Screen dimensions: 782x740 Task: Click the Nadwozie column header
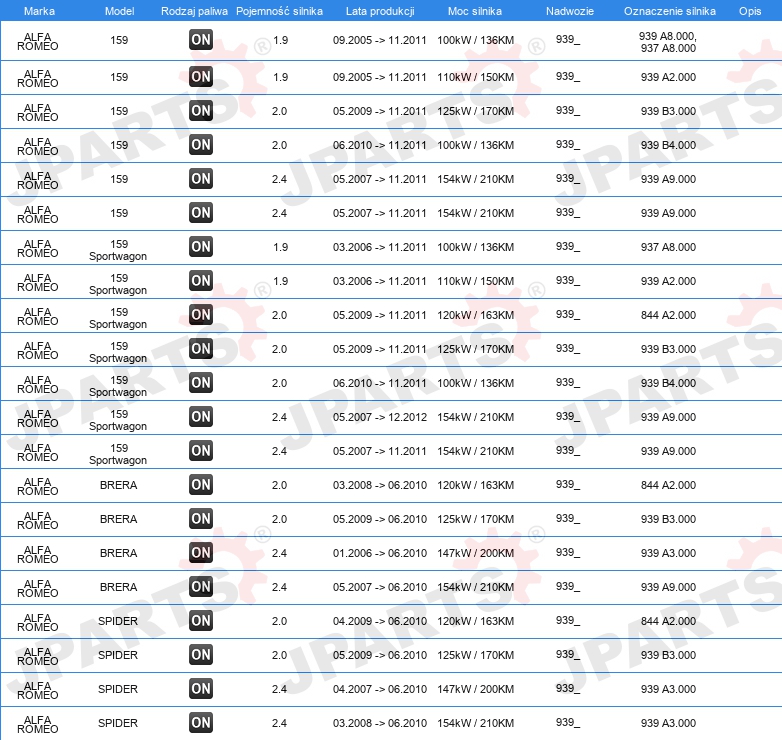(570, 11)
